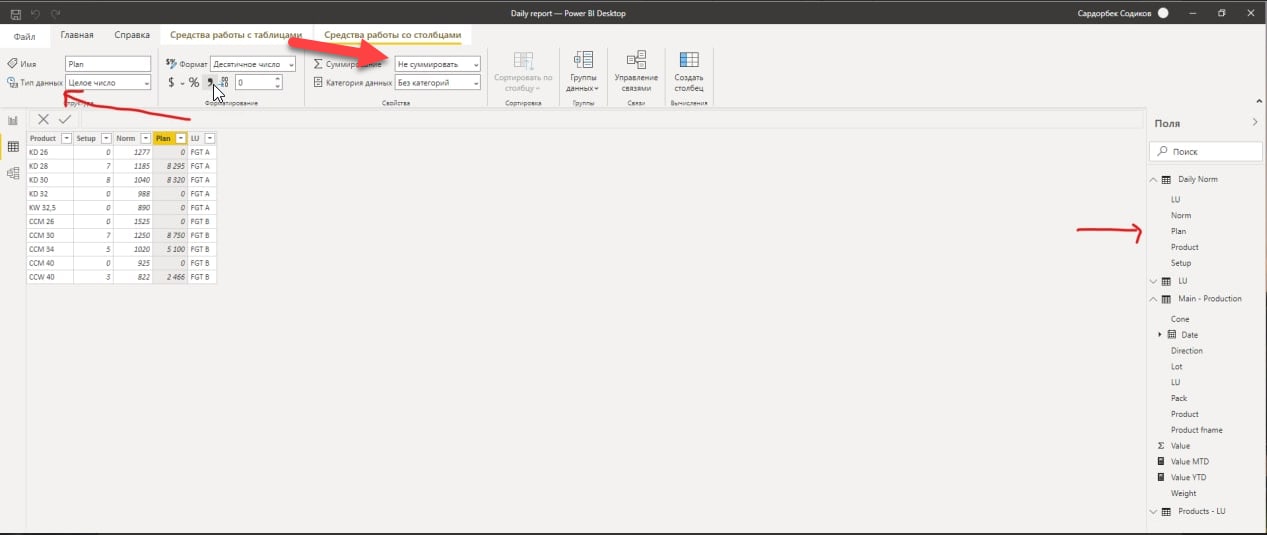Screen dimensions: 1267x535
Task: Click user account Сардорбек Содиков
Action: (1115, 13)
